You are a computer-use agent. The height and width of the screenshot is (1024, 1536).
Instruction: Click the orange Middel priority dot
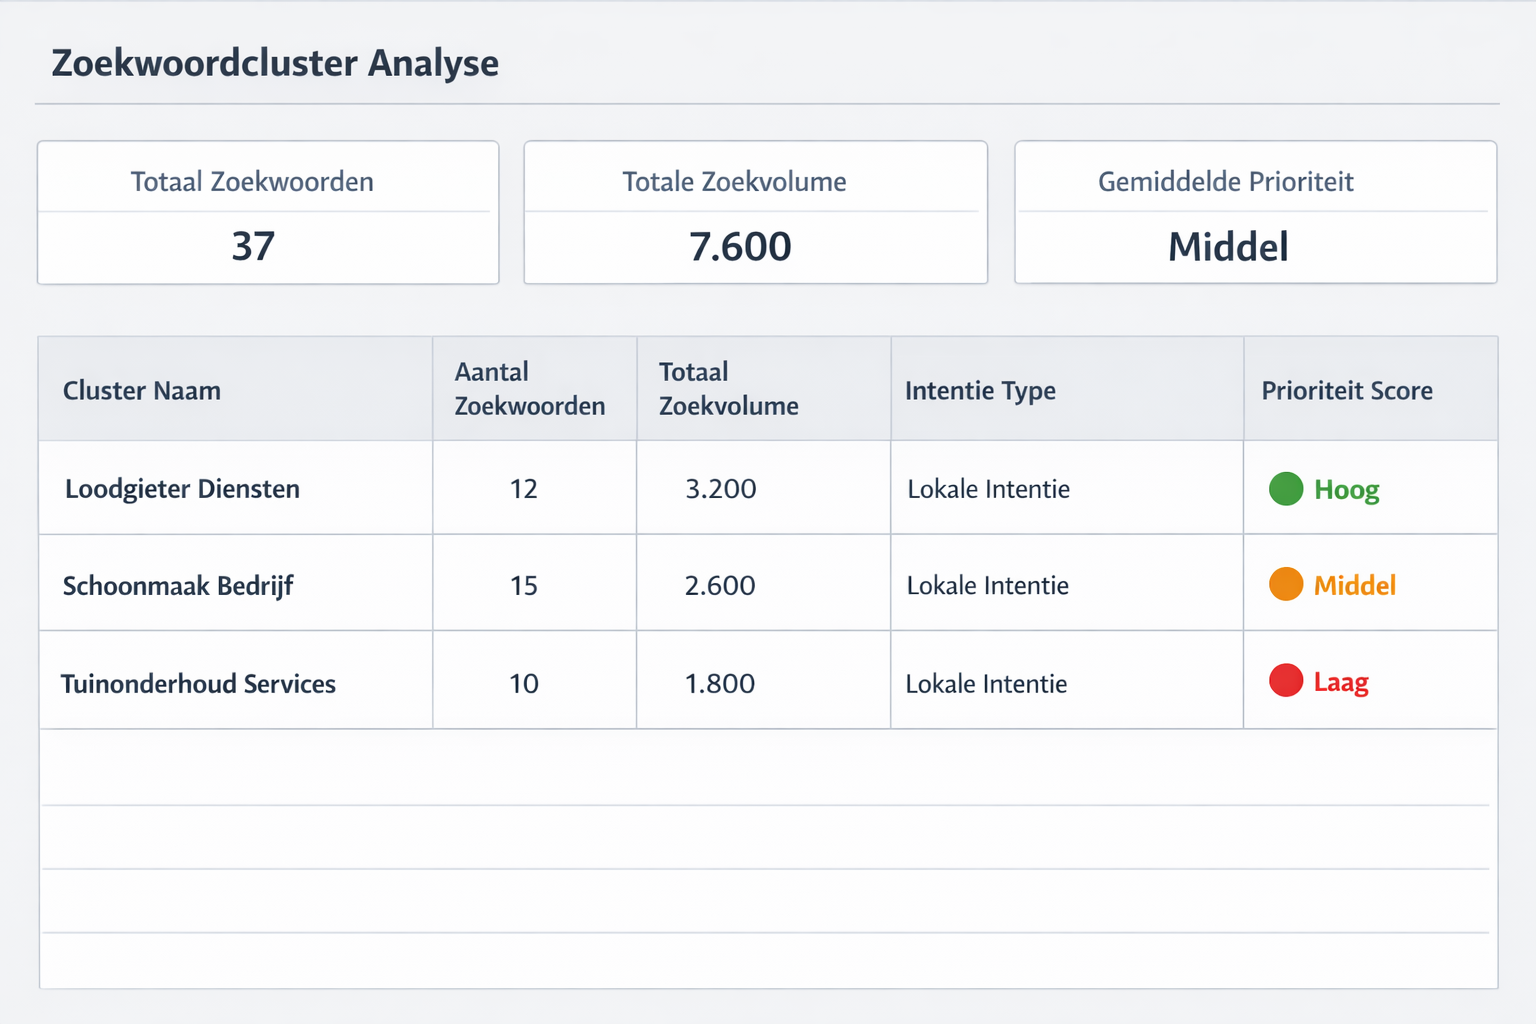pos(1285,584)
